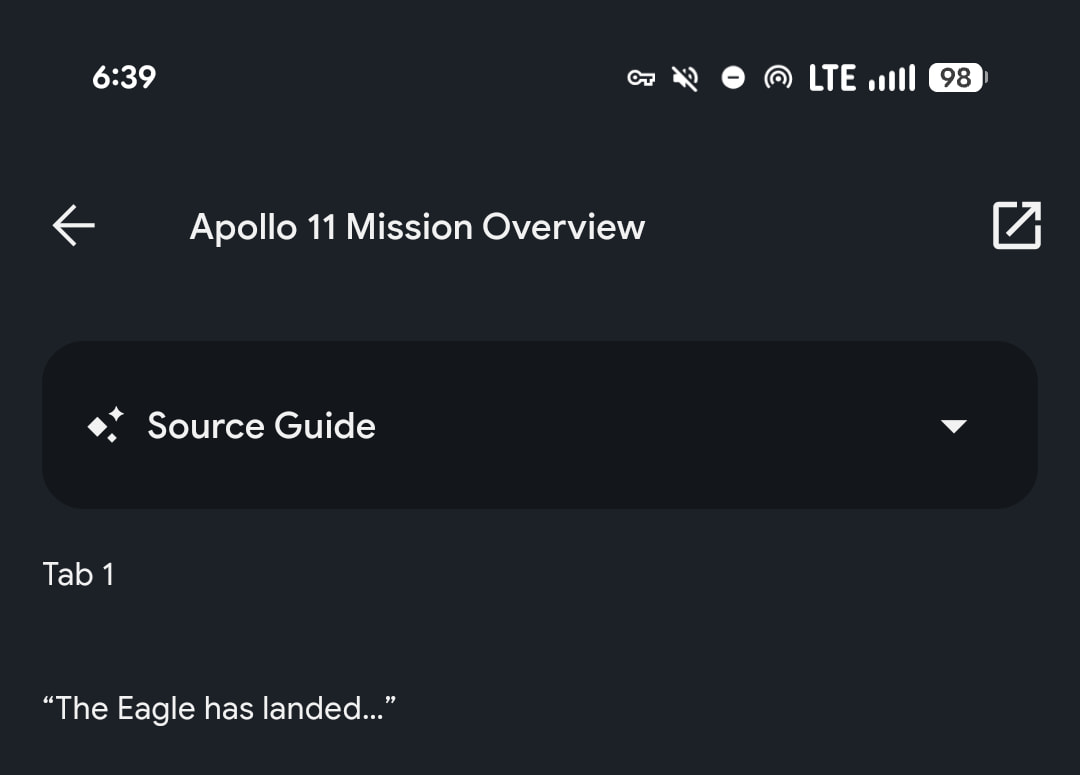1080x775 pixels.
Task: Click "The Eagle has landed…" text
Action: point(219,709)
